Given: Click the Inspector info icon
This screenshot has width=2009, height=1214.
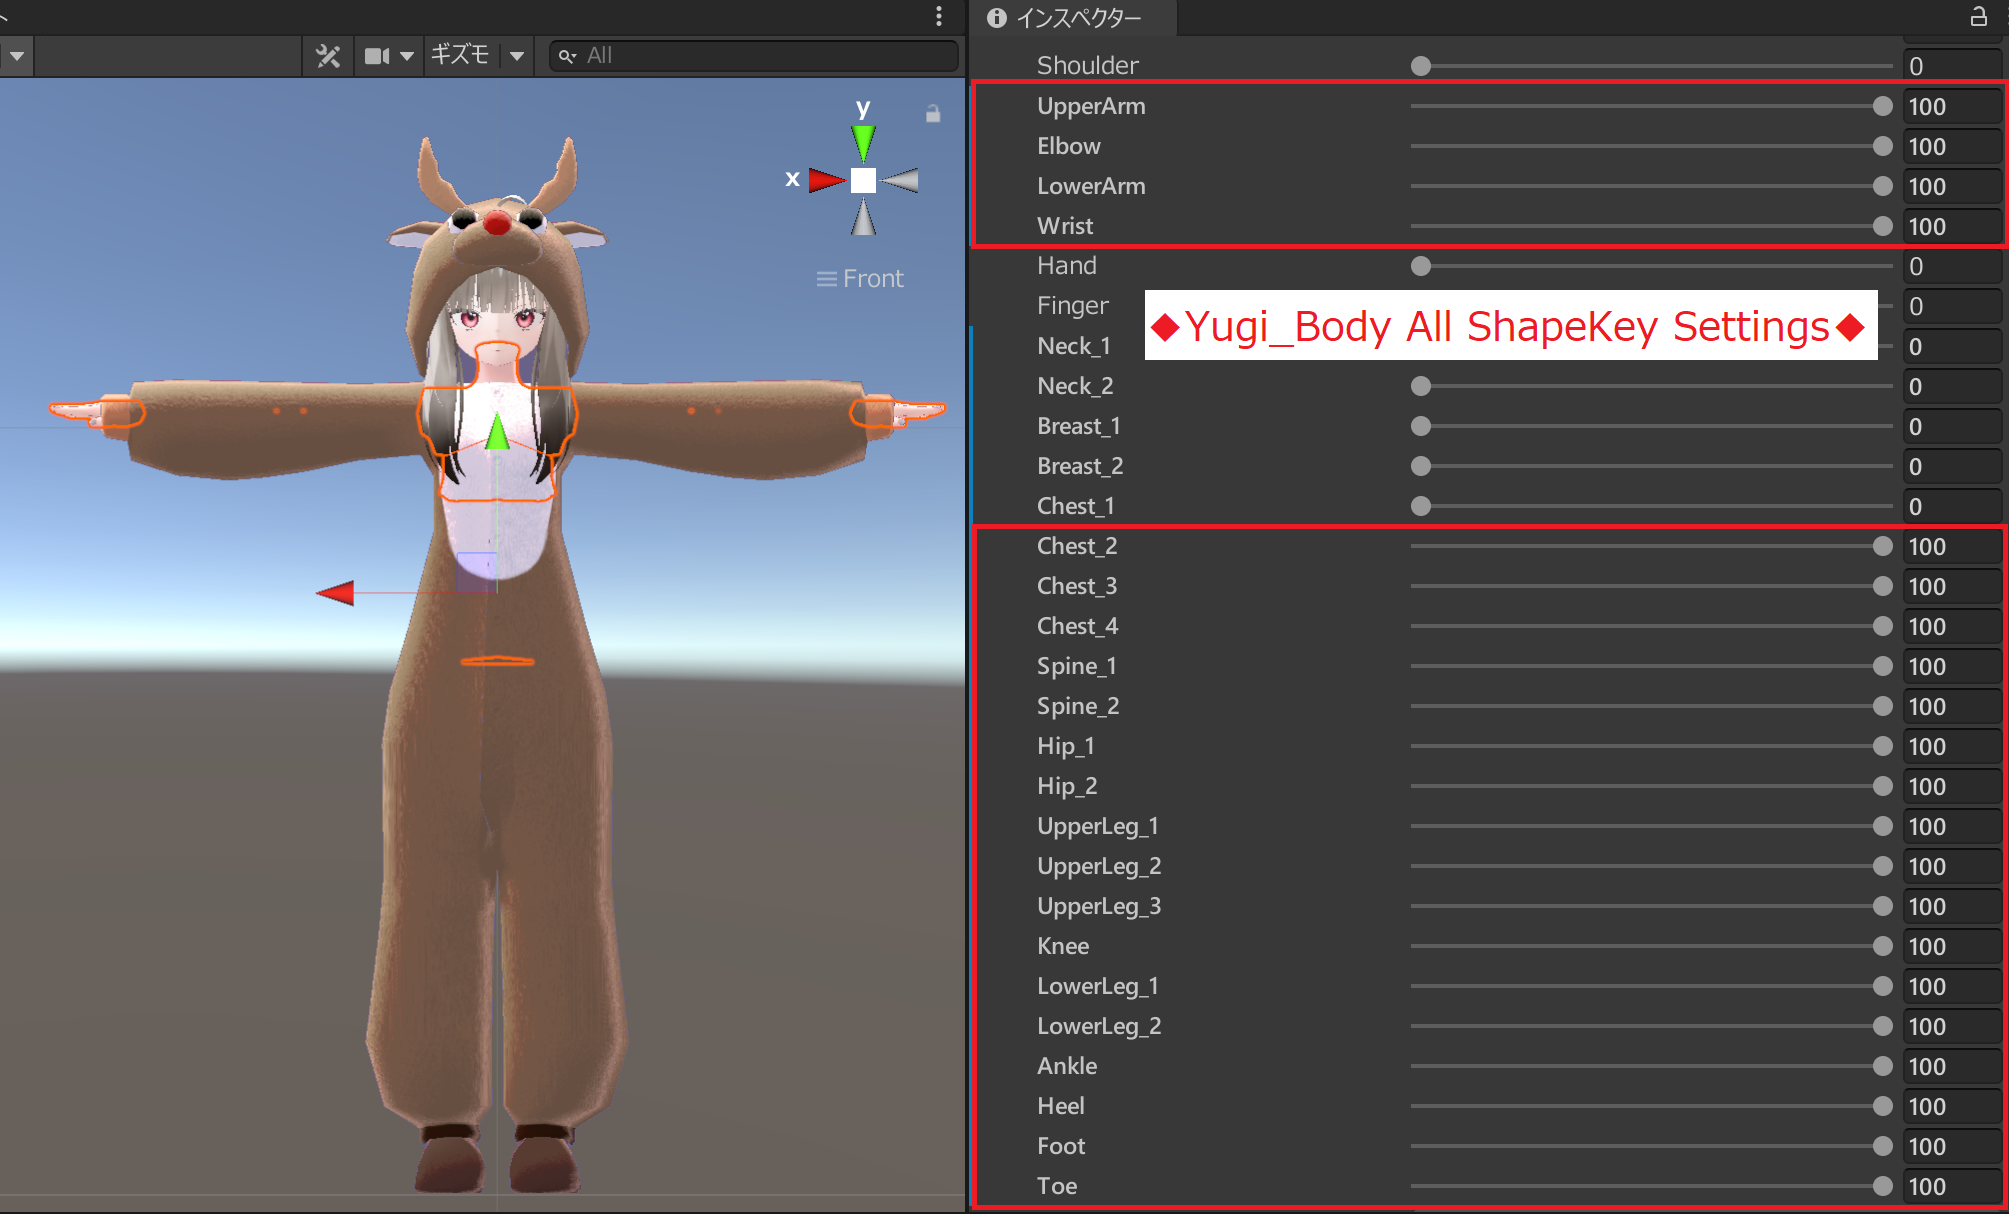Looking at the screenshot, I should 996,18.
